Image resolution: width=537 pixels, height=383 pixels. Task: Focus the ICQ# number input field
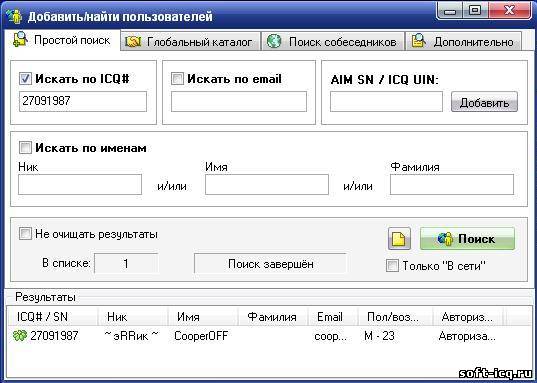[83, 101]
